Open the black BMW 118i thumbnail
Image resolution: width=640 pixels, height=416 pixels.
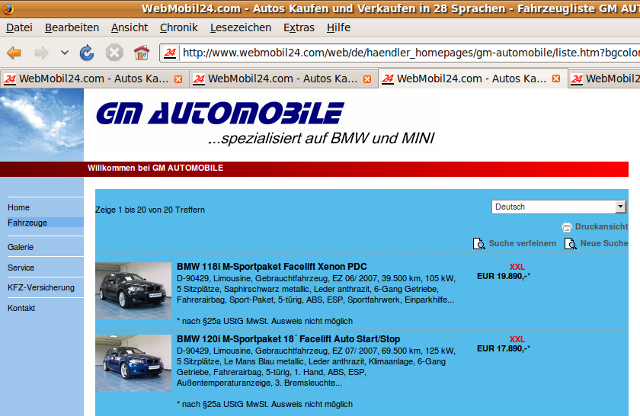tap(133, 291)
